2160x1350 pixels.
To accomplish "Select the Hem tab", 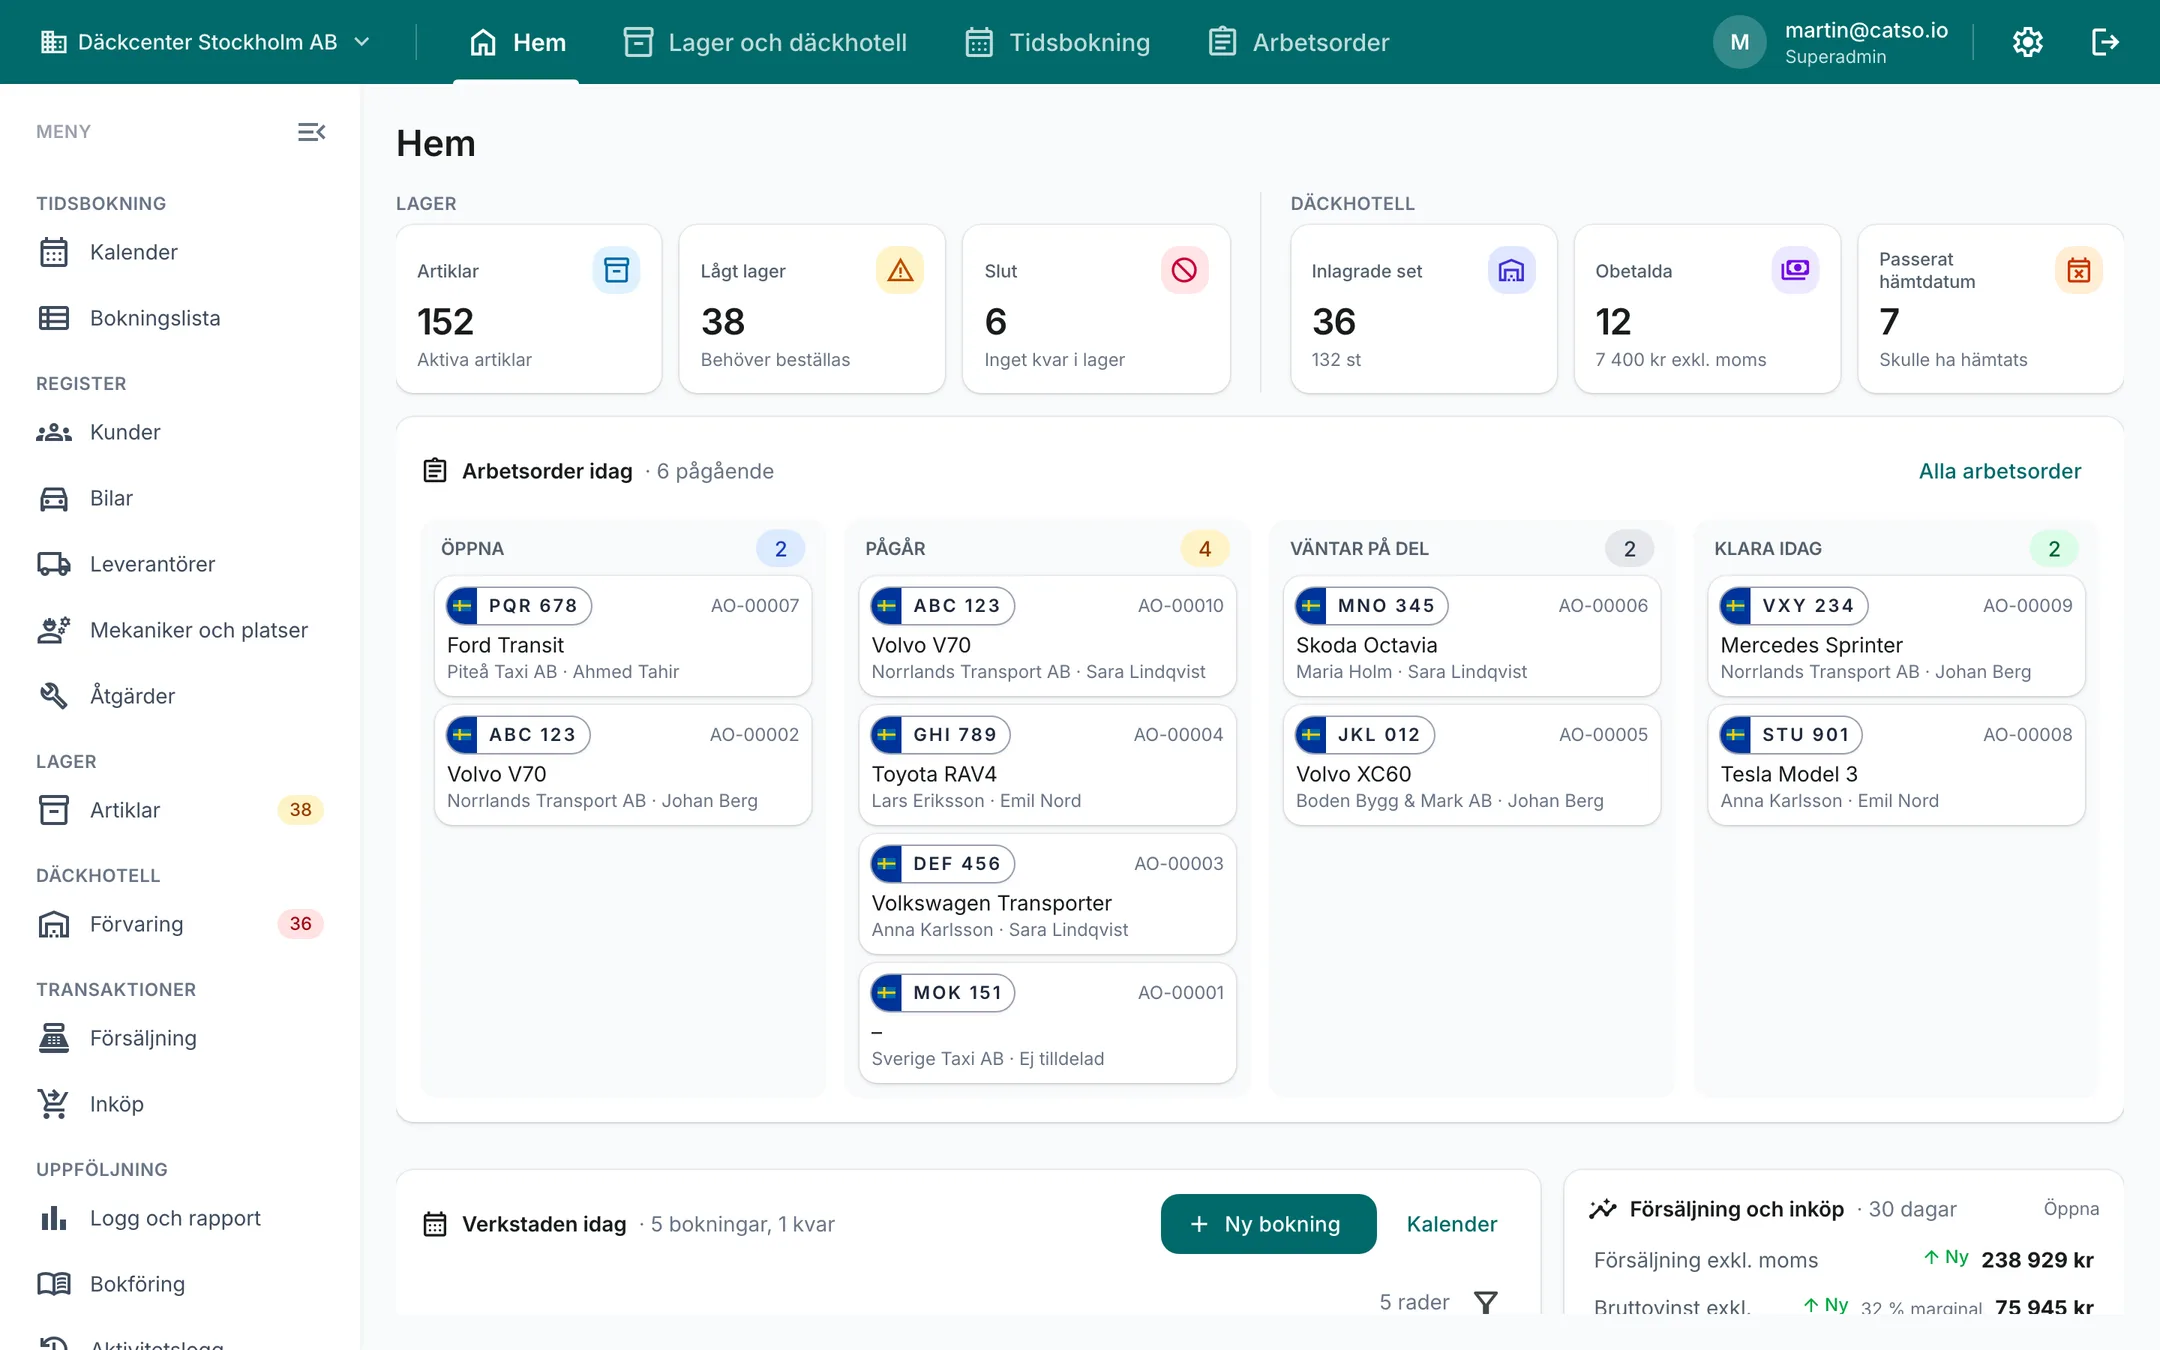I will pyautogui.click(x=517, y=42).
